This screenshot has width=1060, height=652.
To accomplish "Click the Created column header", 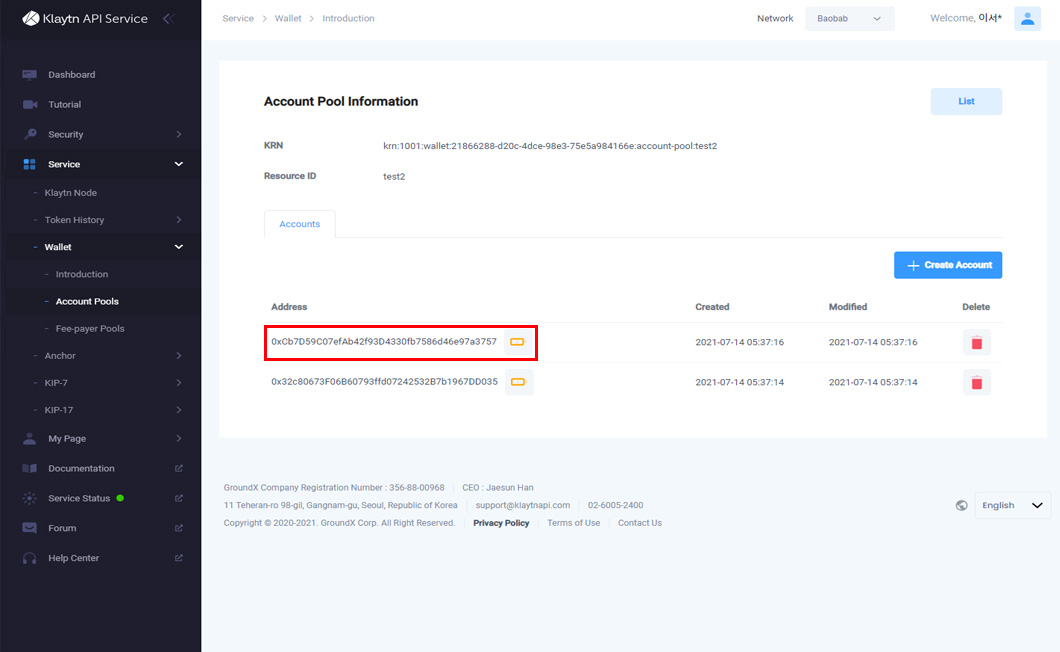I will pyautogui.click(x=712, y=307).
